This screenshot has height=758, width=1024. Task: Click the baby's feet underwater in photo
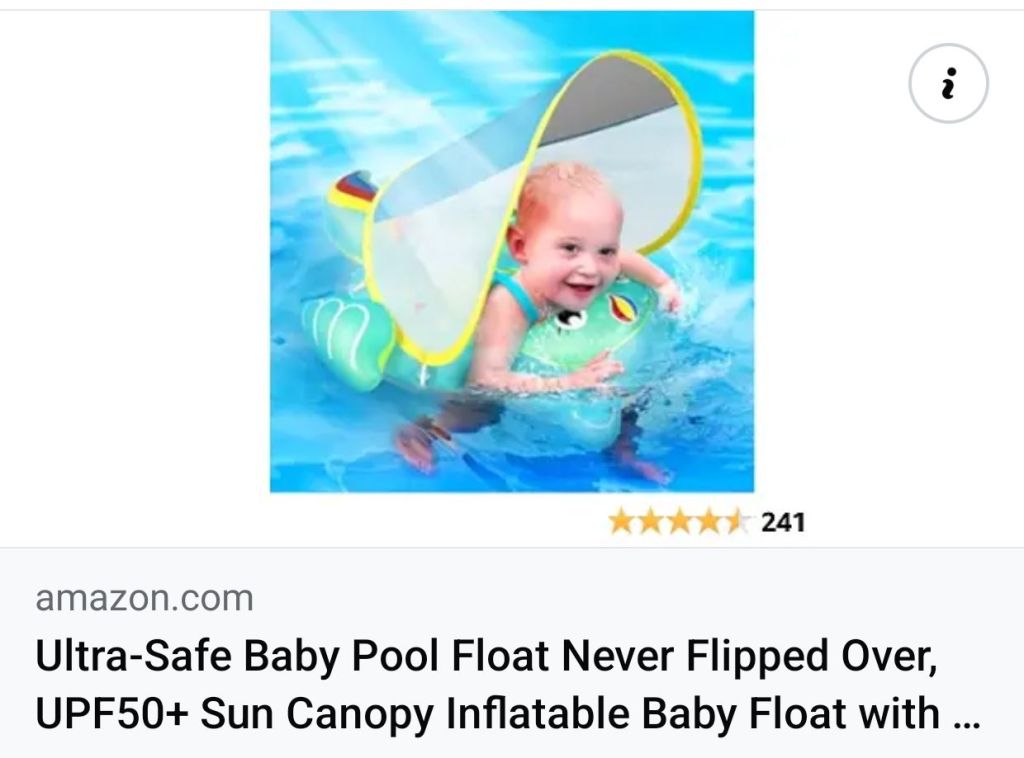pos(418,444)
